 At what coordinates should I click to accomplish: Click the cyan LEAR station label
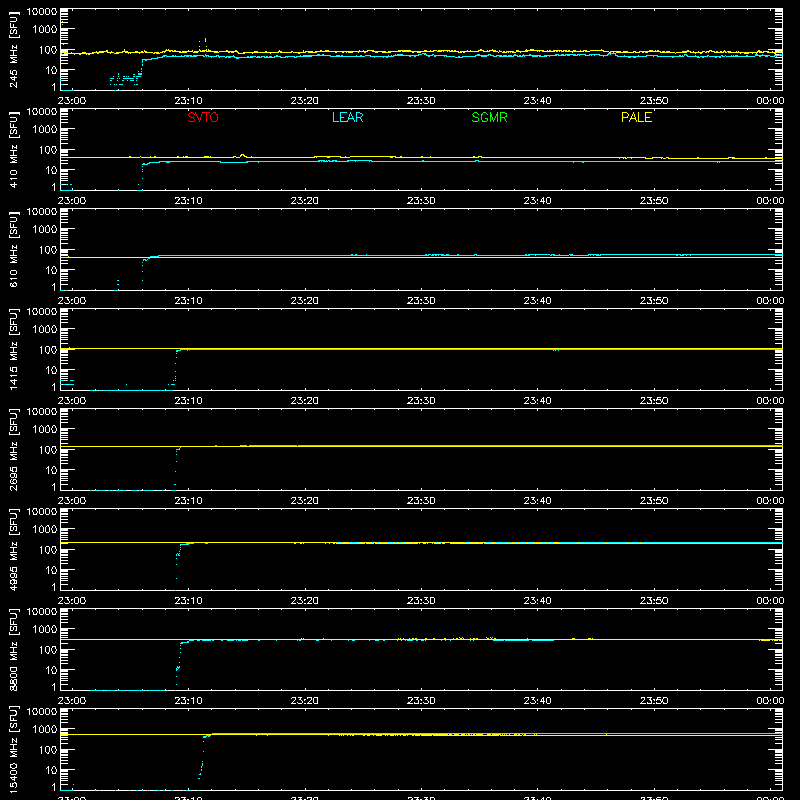[x=347, y=117]
